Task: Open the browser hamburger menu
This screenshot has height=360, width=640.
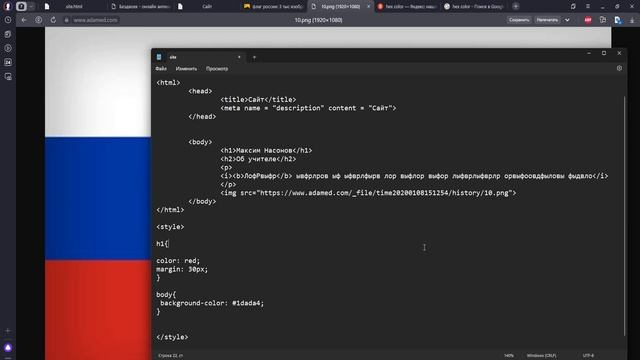Action: pyautogui.click(x=588, y=7)
